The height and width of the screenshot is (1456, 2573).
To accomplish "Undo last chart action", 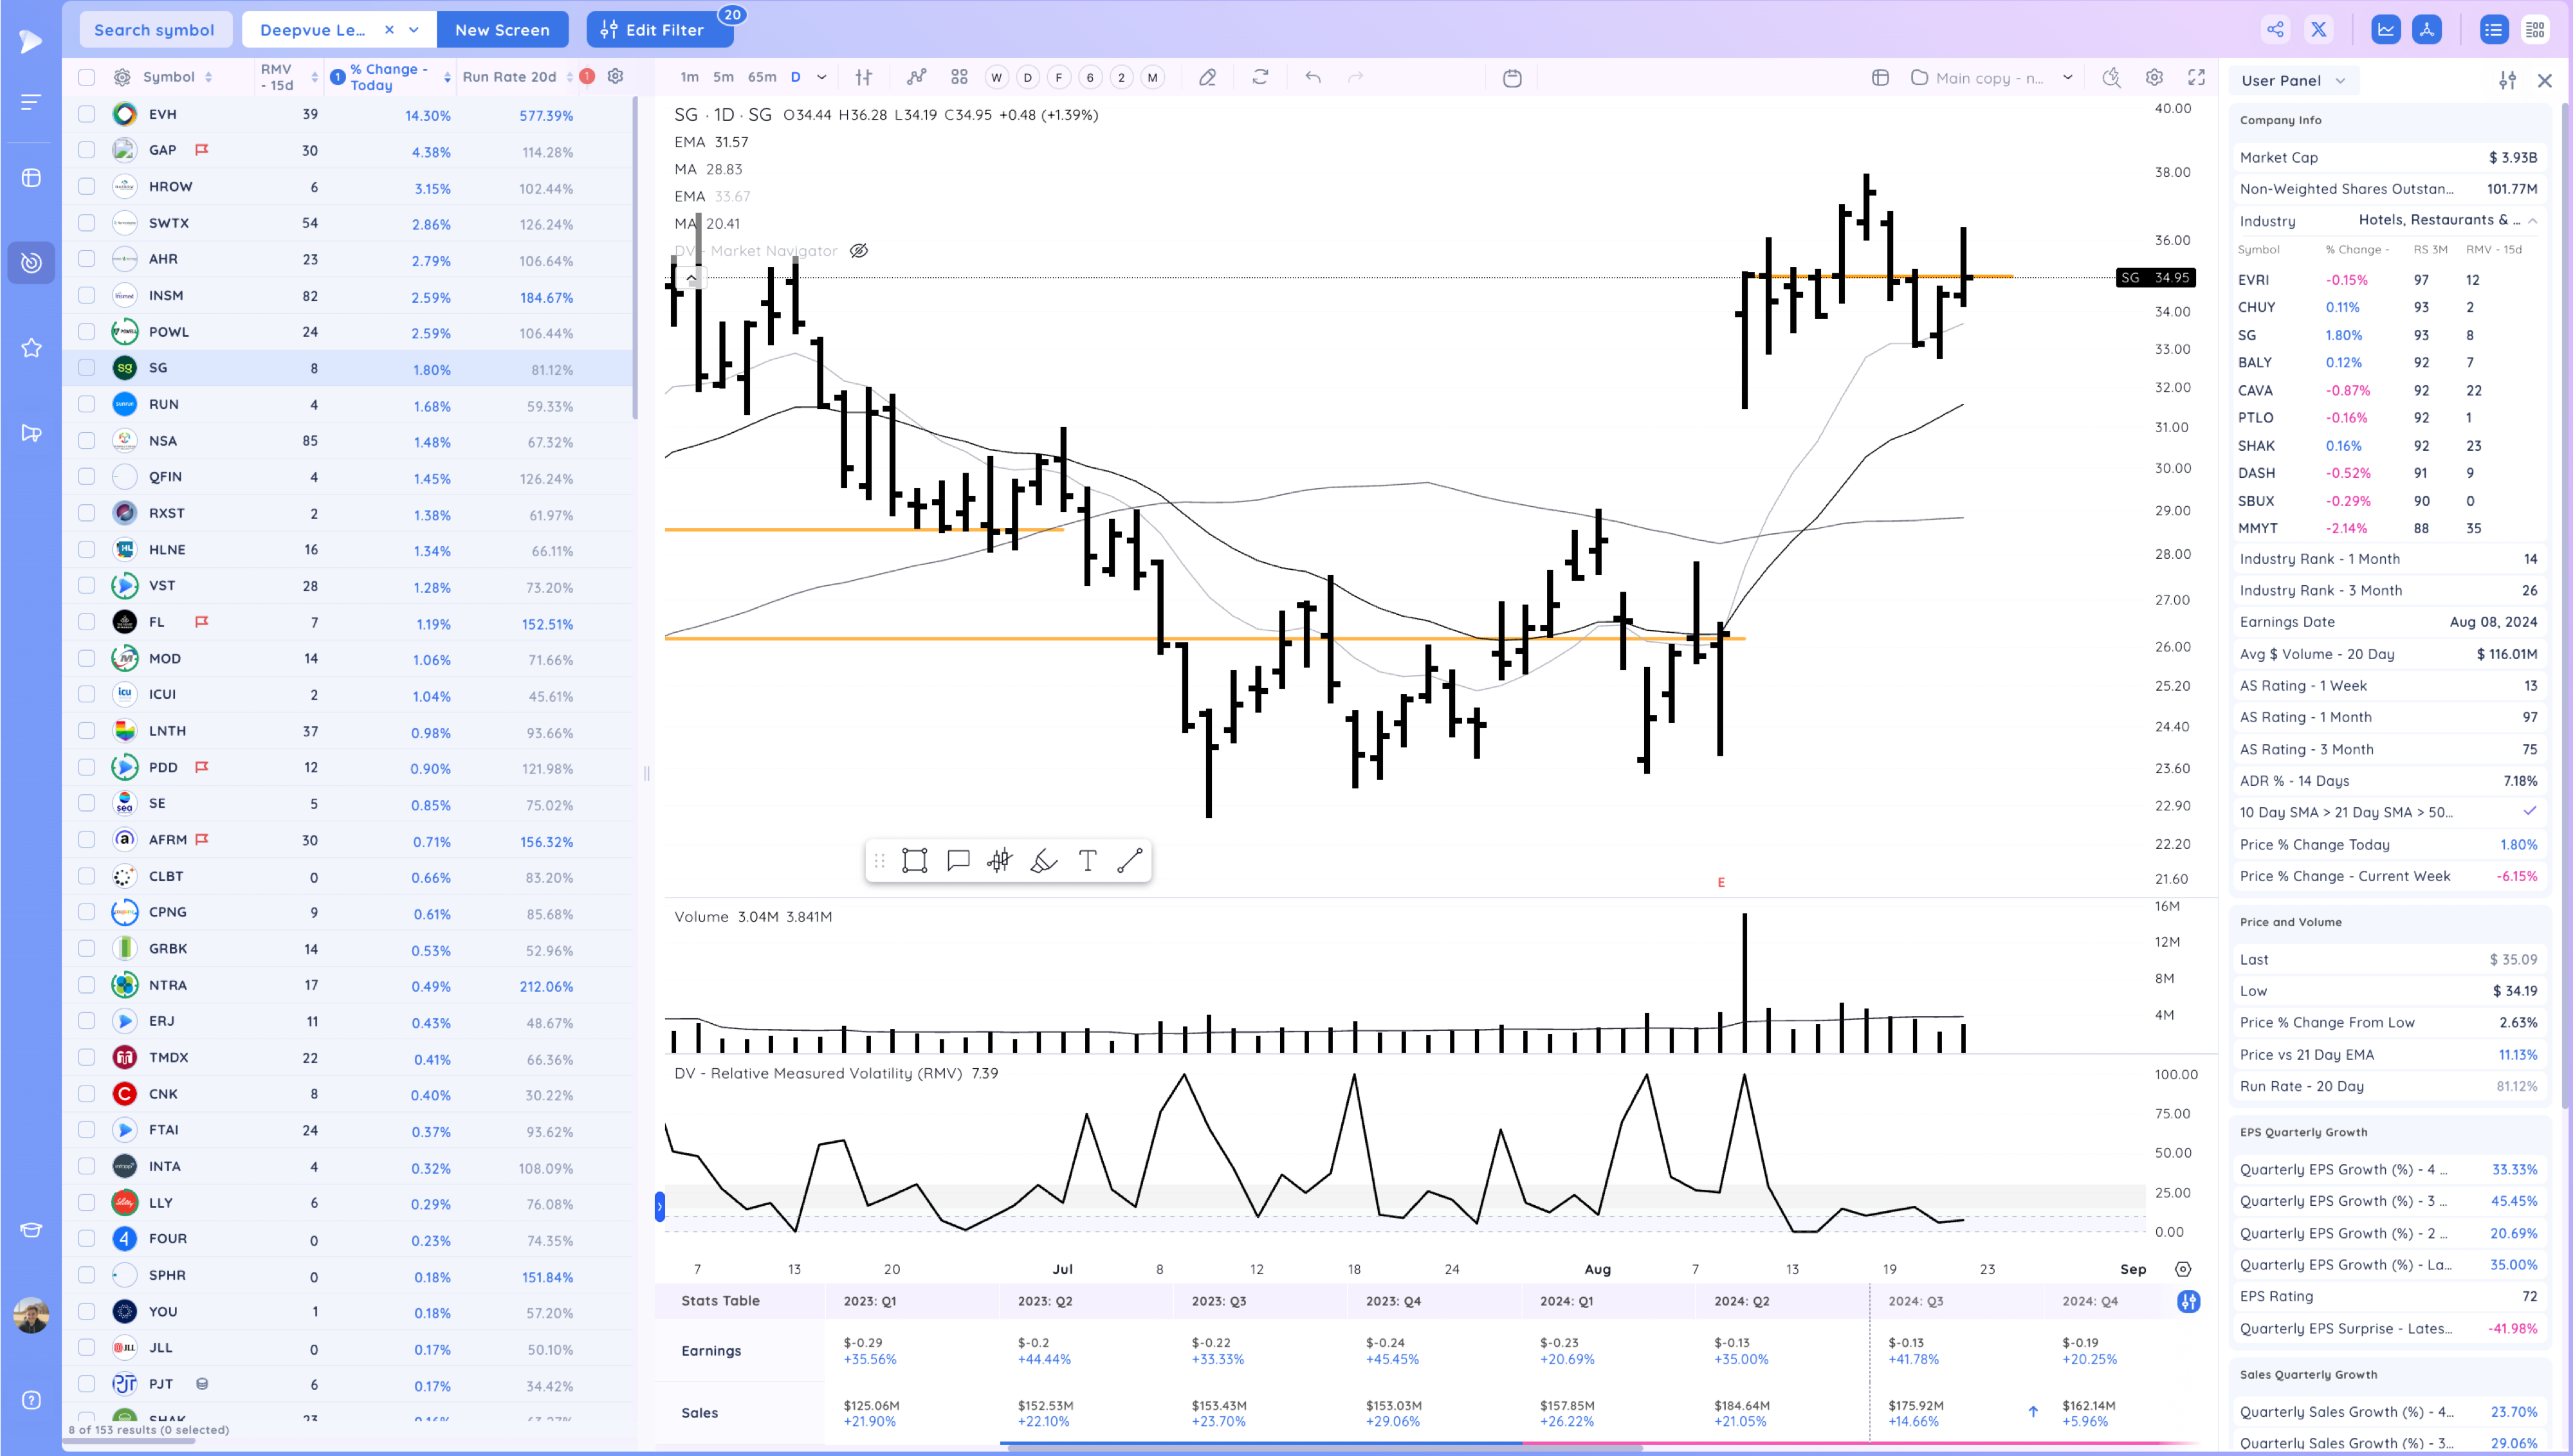I will [x=1313, y=77].
